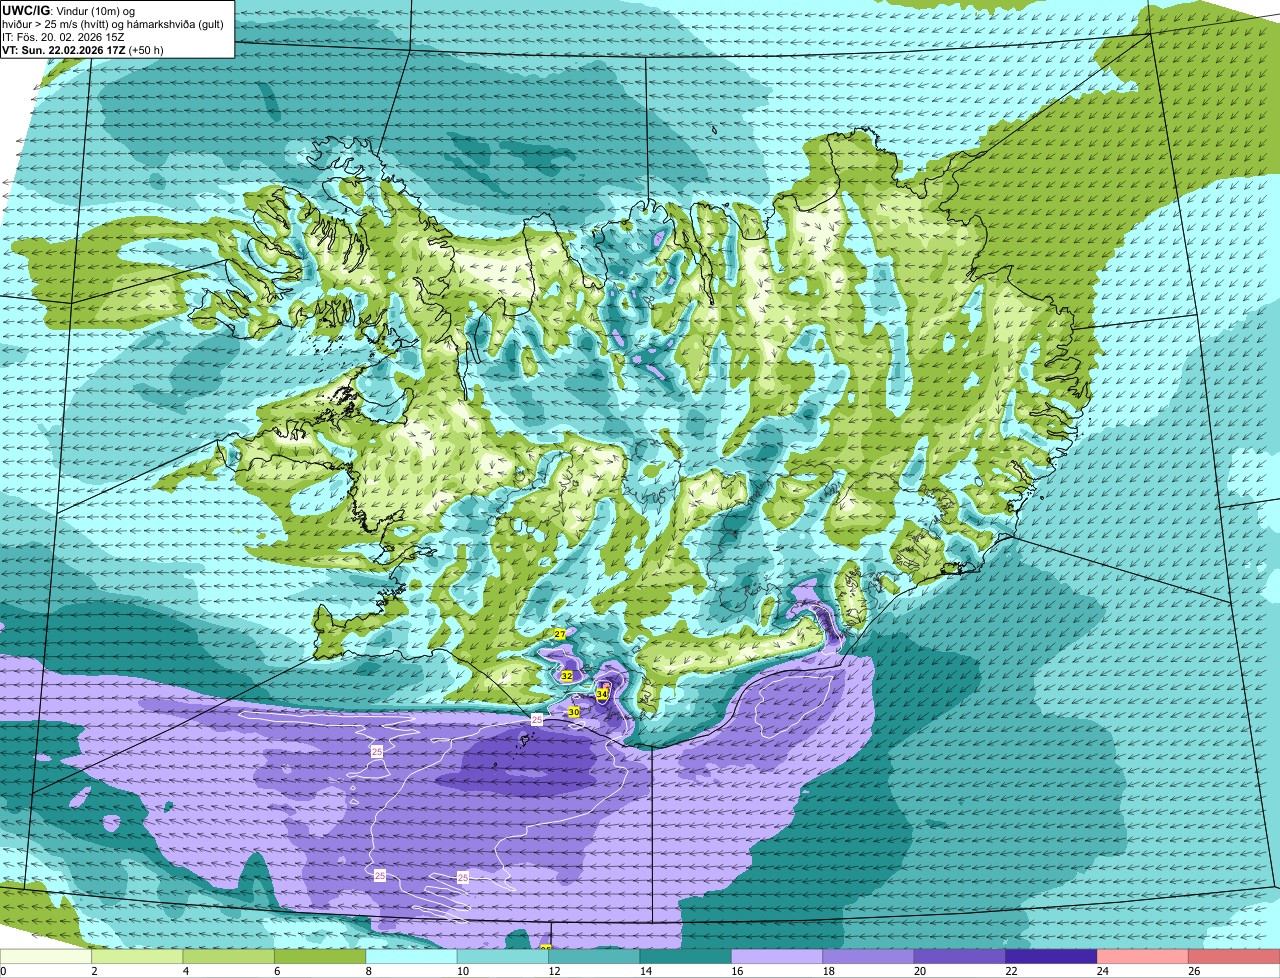Viewport: 1280px width, 978px height.
Task: Click the legend tick label '2'
Action: pos(94,971)
